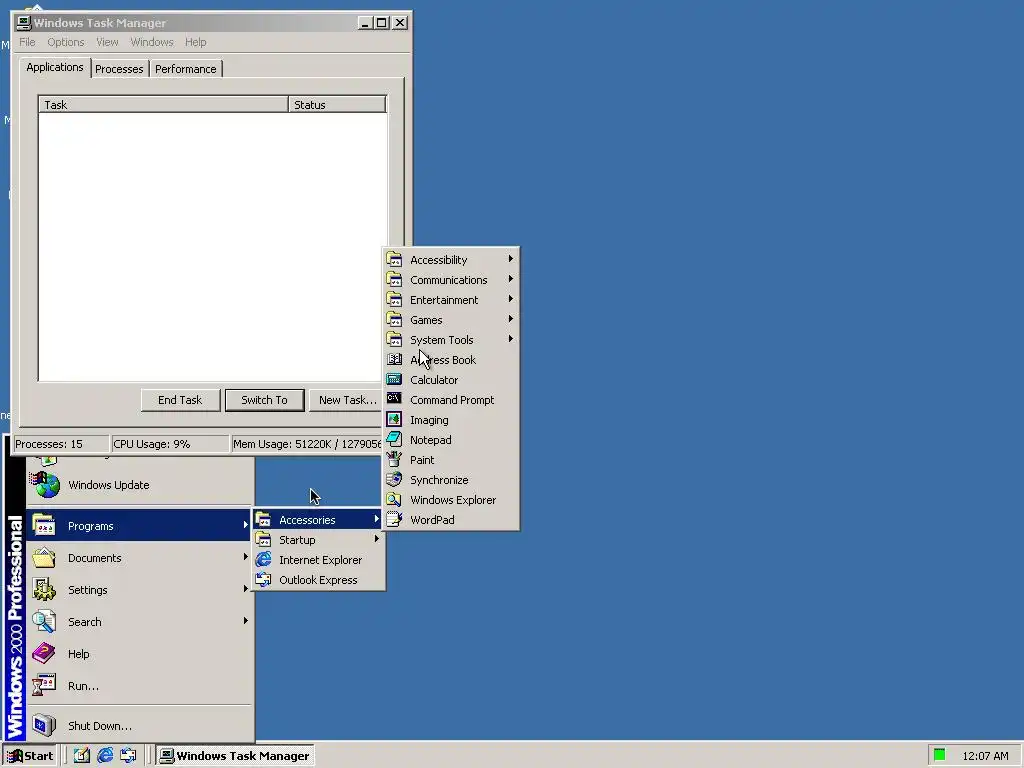Open the Entertainment folder icon
Screen dimensions: 1024x768
pyautogui.click(x=394, y=300)
